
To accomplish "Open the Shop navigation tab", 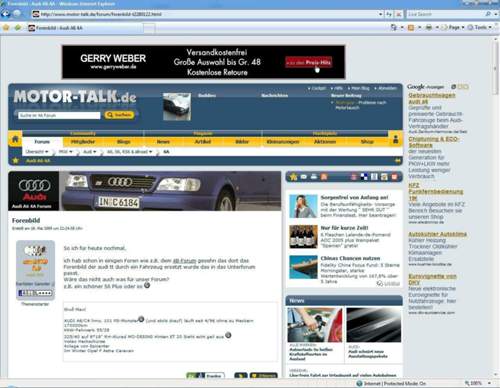I will (367, 142).
